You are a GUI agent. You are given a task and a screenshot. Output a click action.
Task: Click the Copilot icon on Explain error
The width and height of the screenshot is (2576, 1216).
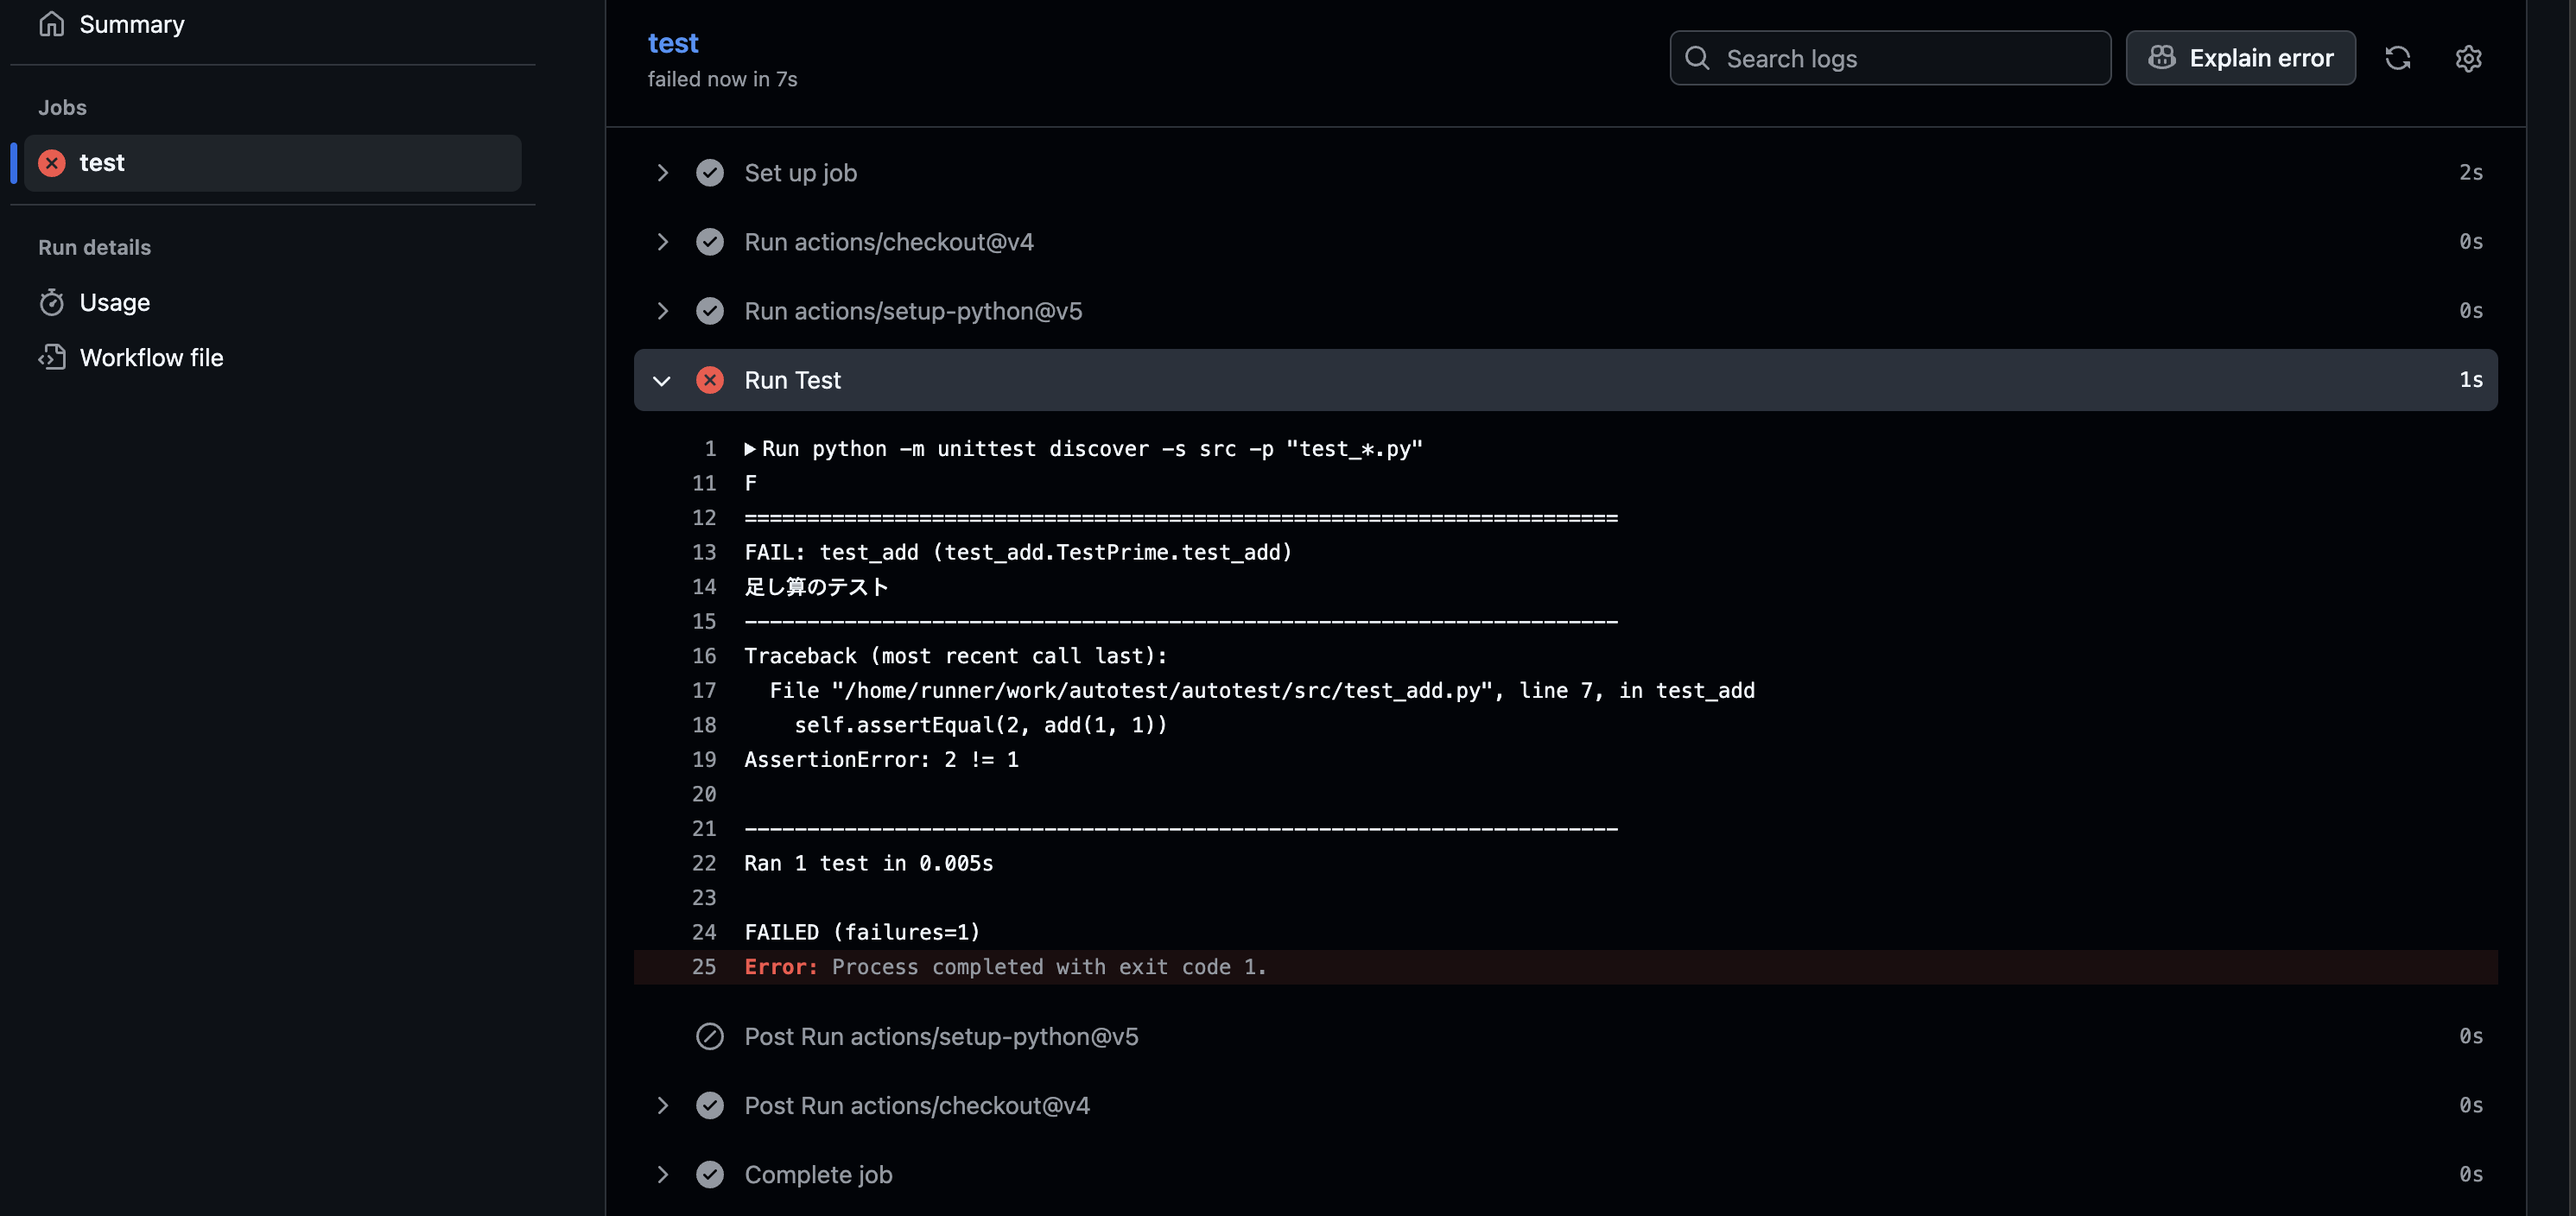tap(2161, 58)
